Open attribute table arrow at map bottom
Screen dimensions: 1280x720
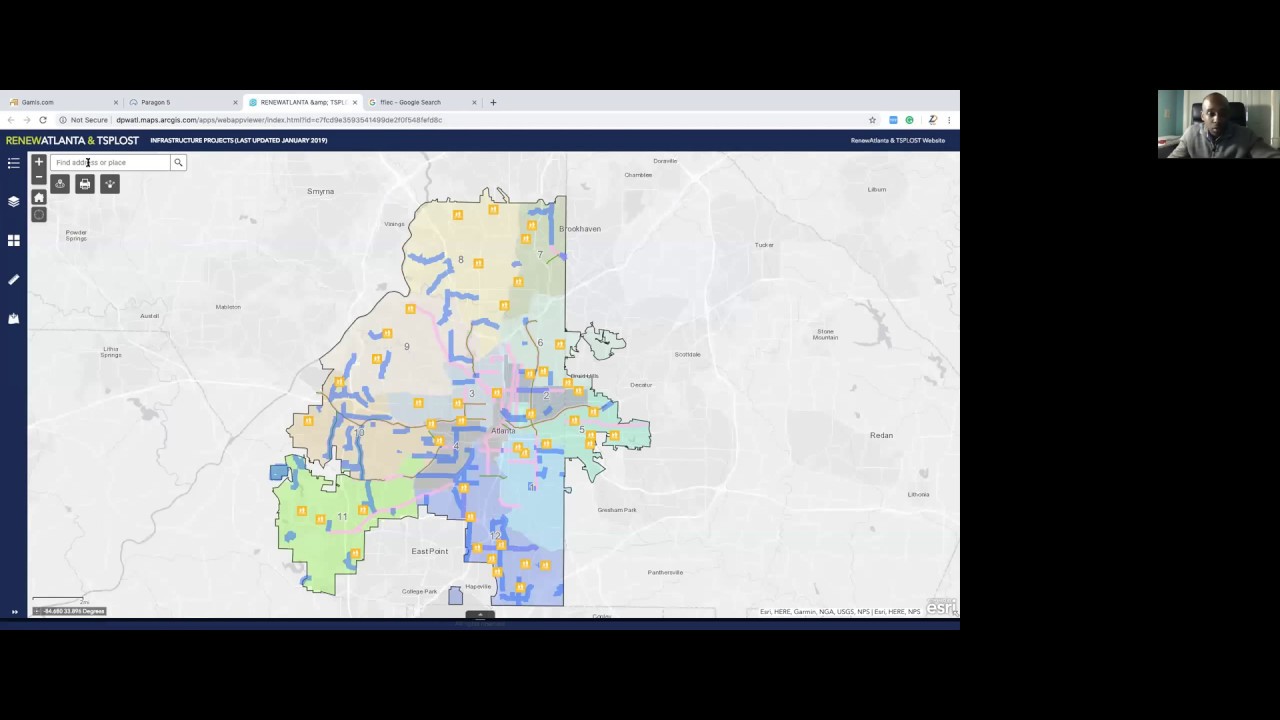pos(480,615)
